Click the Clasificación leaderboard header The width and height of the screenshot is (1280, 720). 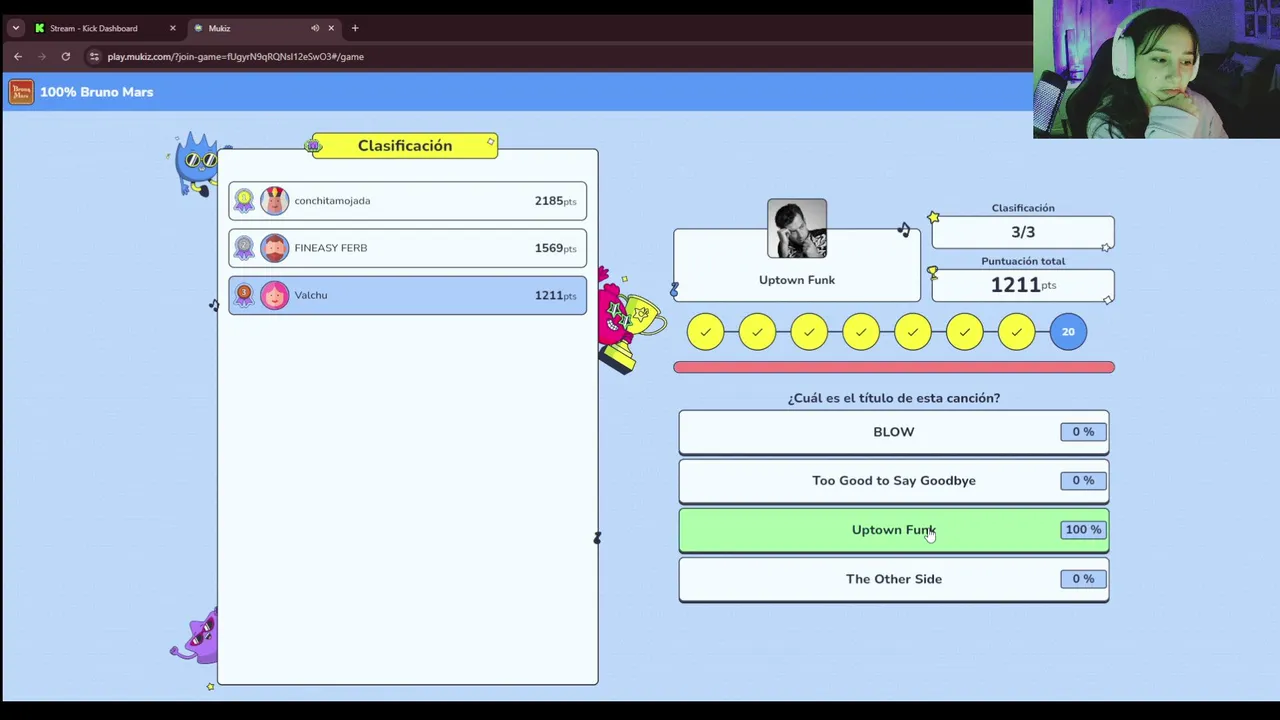pos(405,146)
